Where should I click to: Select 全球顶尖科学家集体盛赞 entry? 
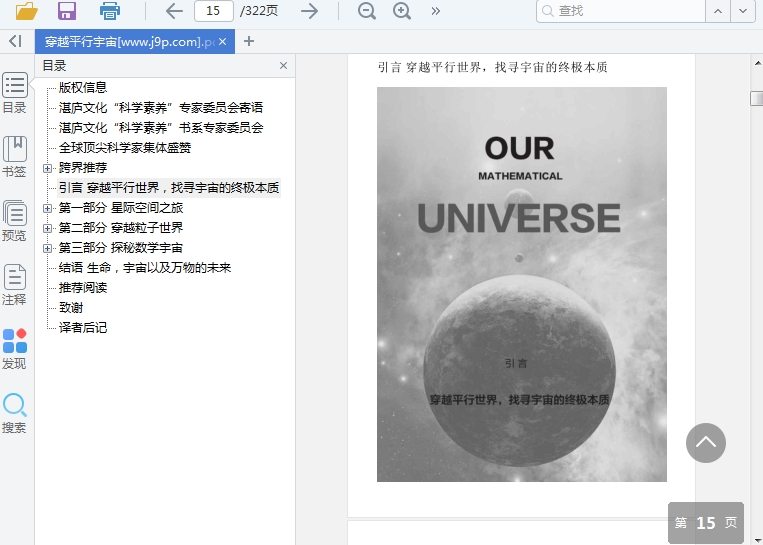click(125, 147)
